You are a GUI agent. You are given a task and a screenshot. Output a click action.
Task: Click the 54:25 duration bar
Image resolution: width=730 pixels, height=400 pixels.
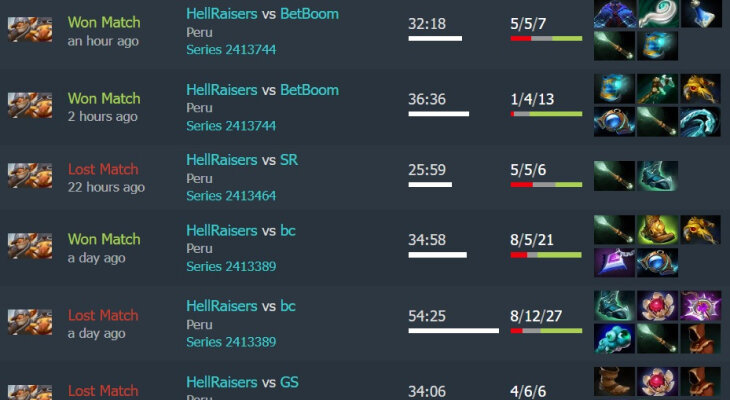[x=453, y=331]
